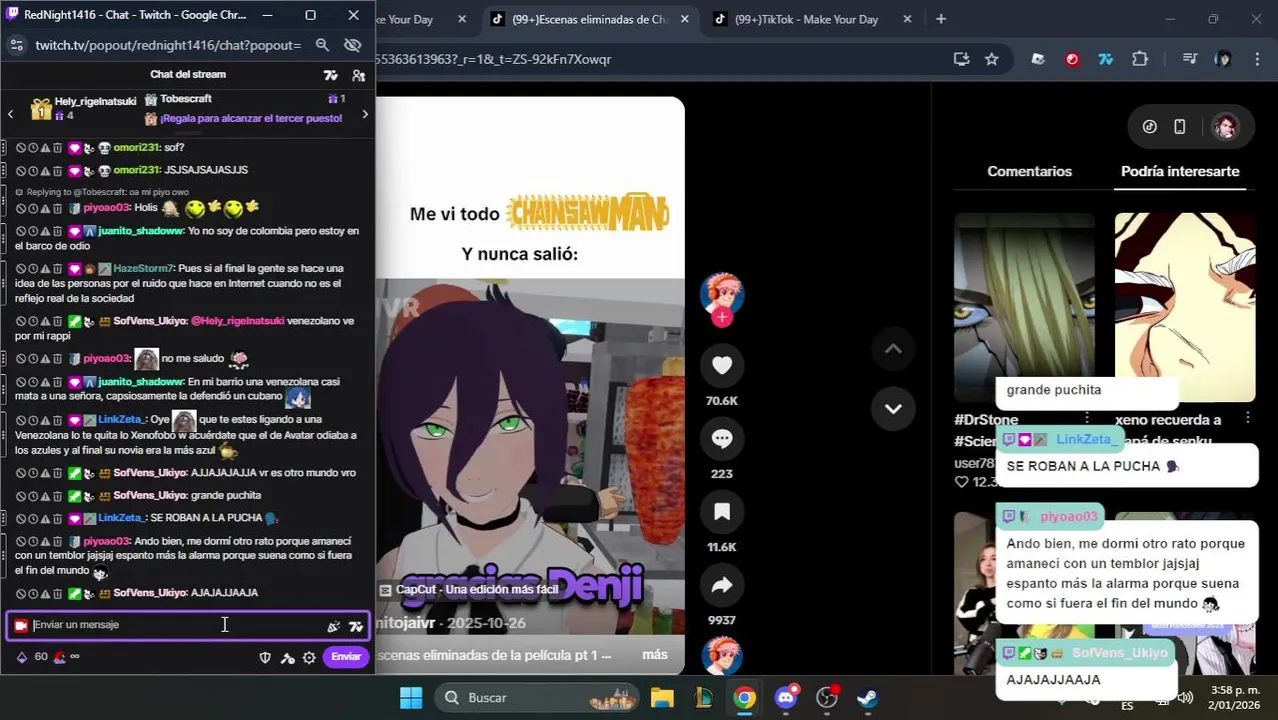
Task: Click the TikTok get coins icon
Action: (x=1150, y=127)
